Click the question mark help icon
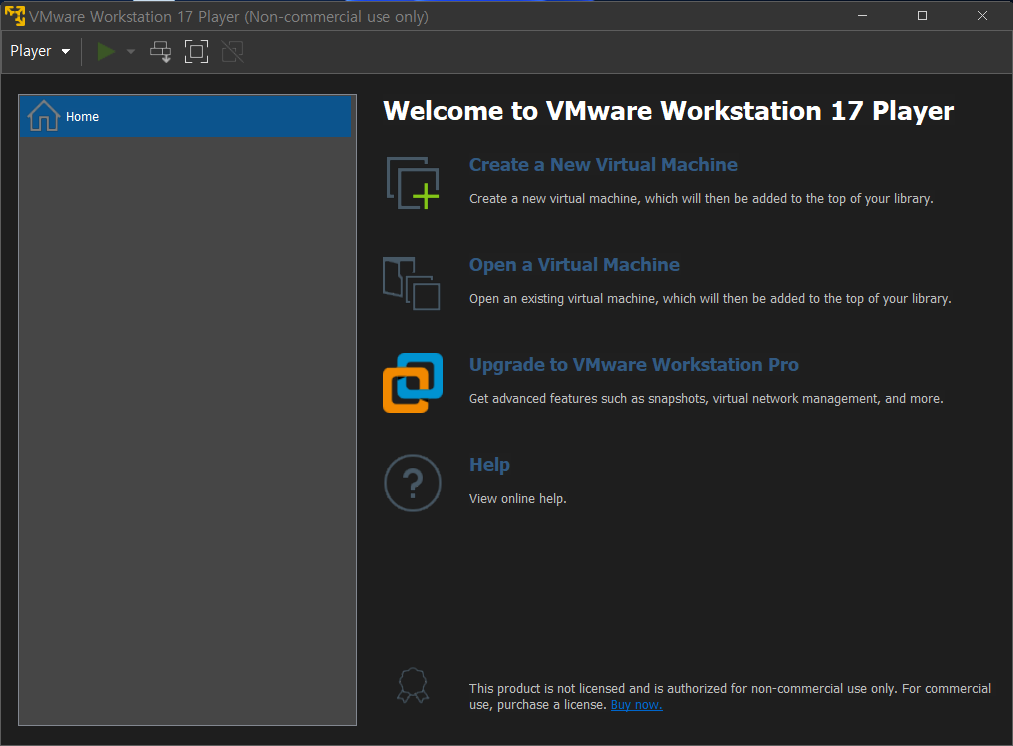 (413, 482)
